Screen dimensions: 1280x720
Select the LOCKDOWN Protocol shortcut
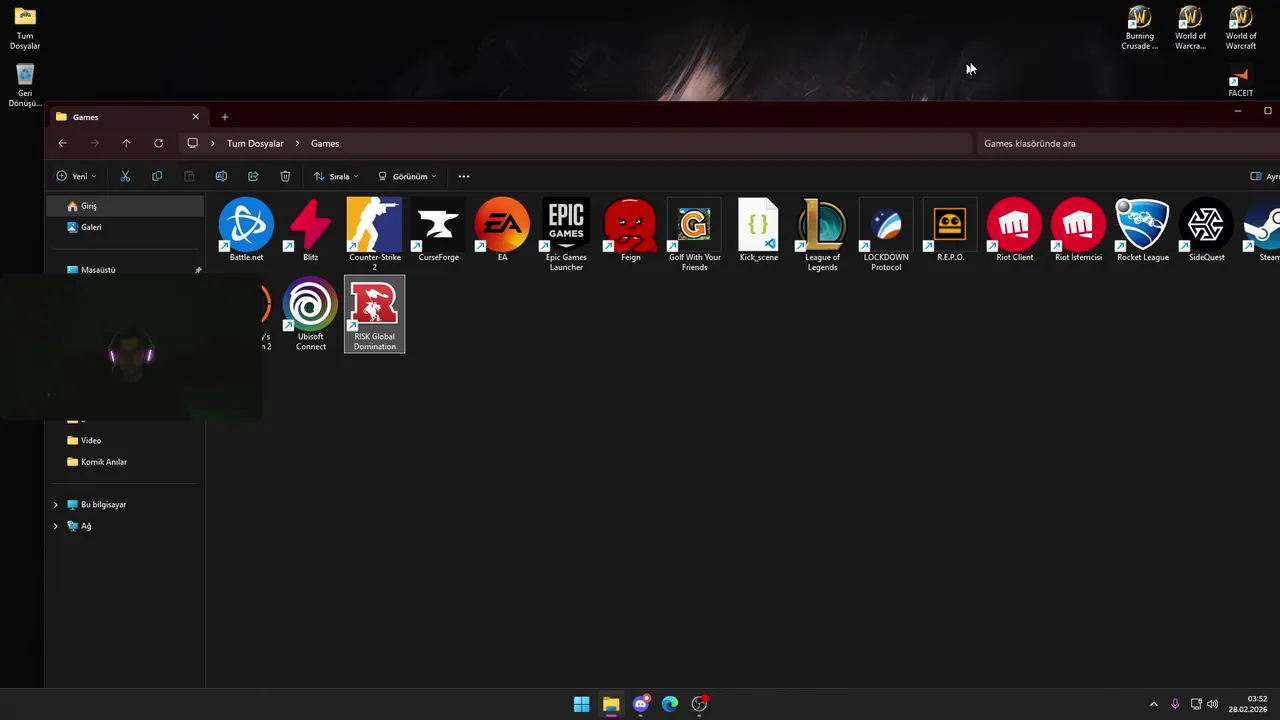pos(886,235)
